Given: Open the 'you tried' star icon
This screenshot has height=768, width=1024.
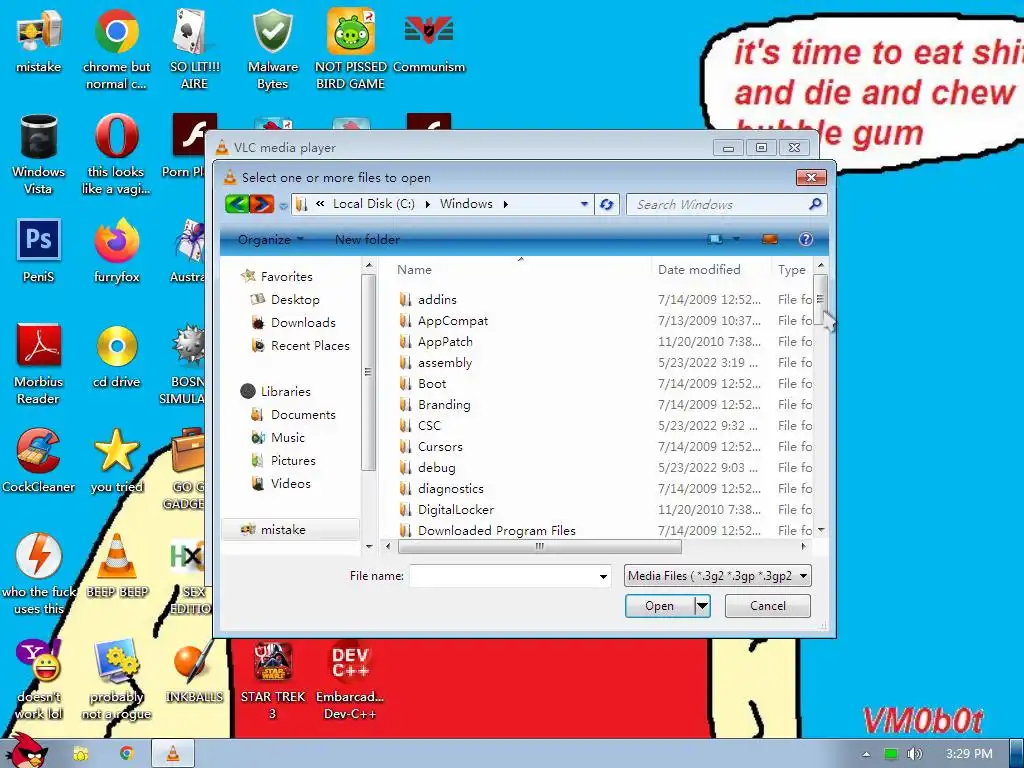Looking at the screenshot, I should (x=116, y=460).
